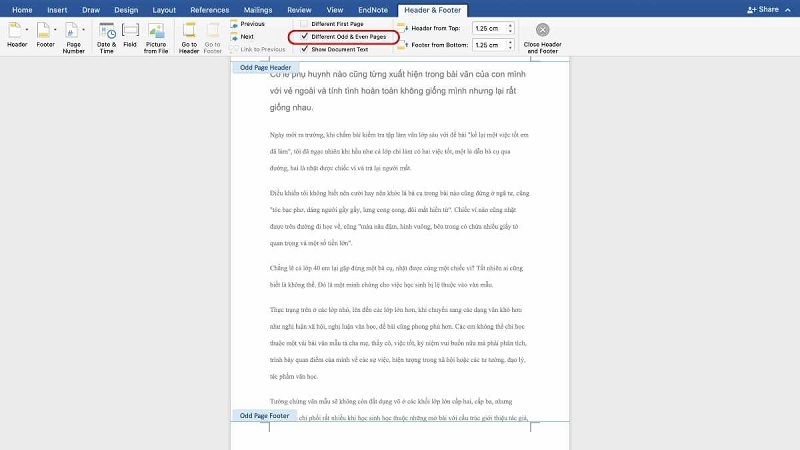Open the View tab

335,10
